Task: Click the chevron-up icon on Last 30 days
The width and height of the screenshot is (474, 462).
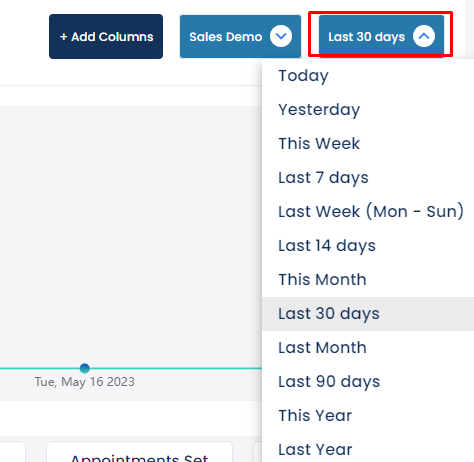Action: [x=424, y=36]
